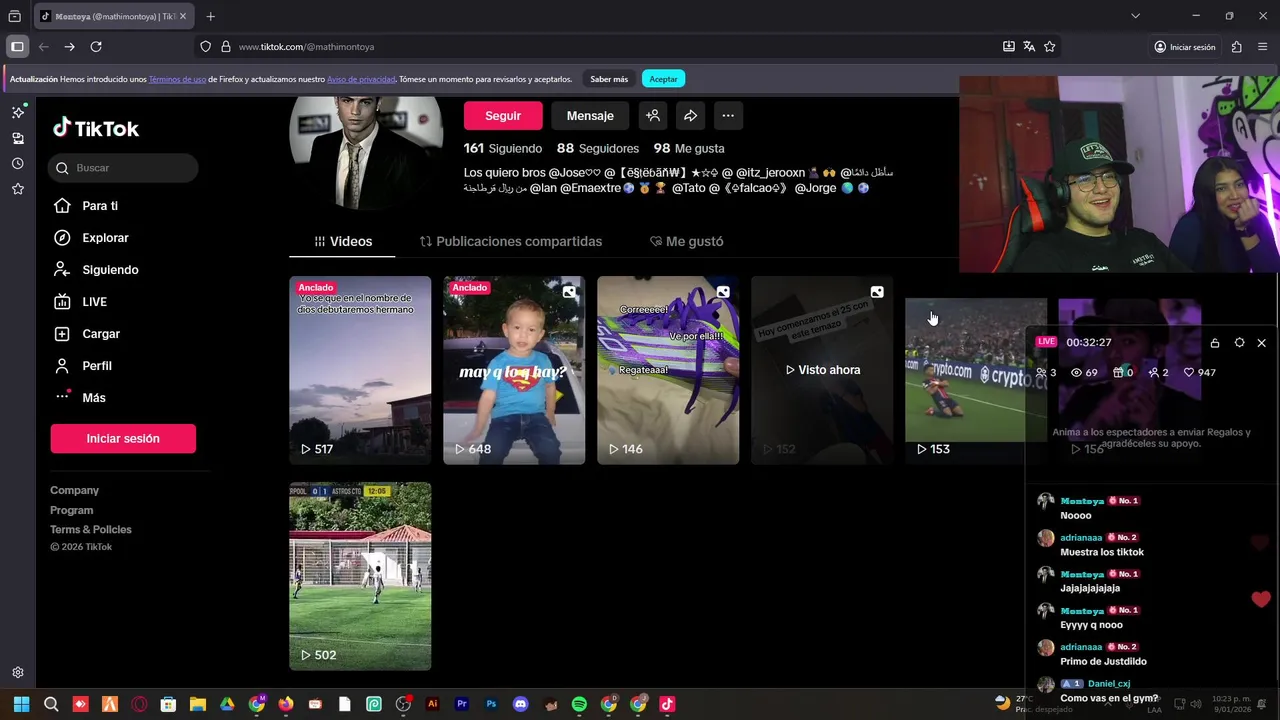Open Terms & Policies link
Image resolution: width=1280 pixels, height=720 pixels.
pos(91,529)
